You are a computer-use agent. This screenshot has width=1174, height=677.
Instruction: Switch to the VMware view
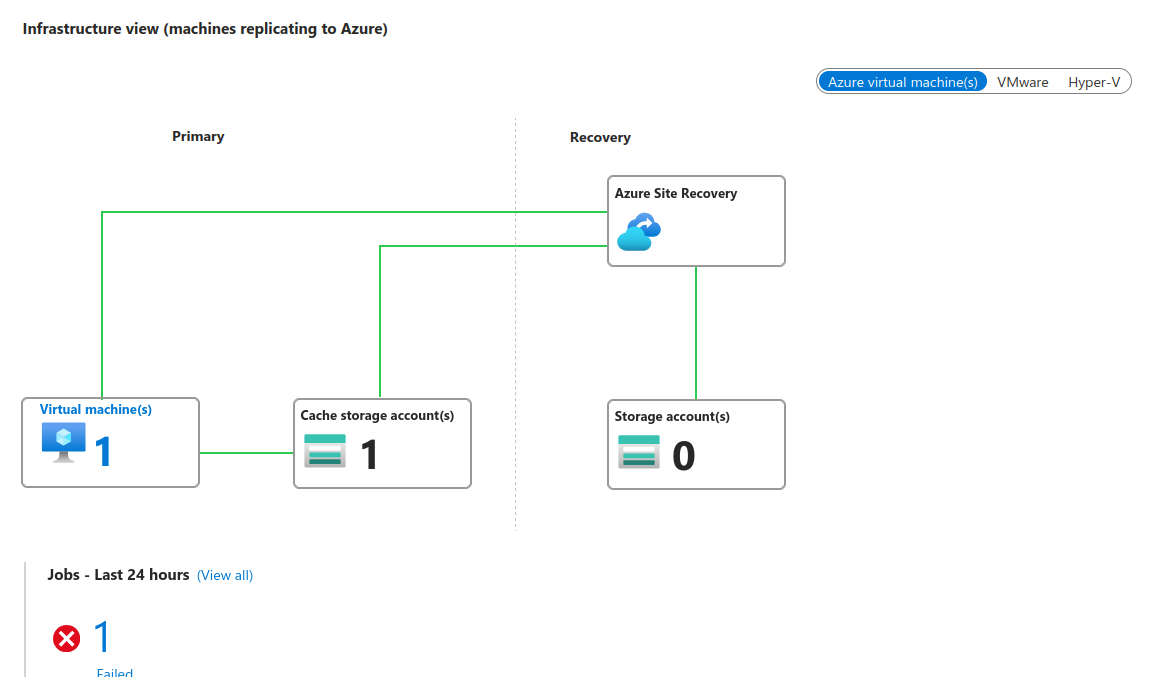(x=1022, y=82)
